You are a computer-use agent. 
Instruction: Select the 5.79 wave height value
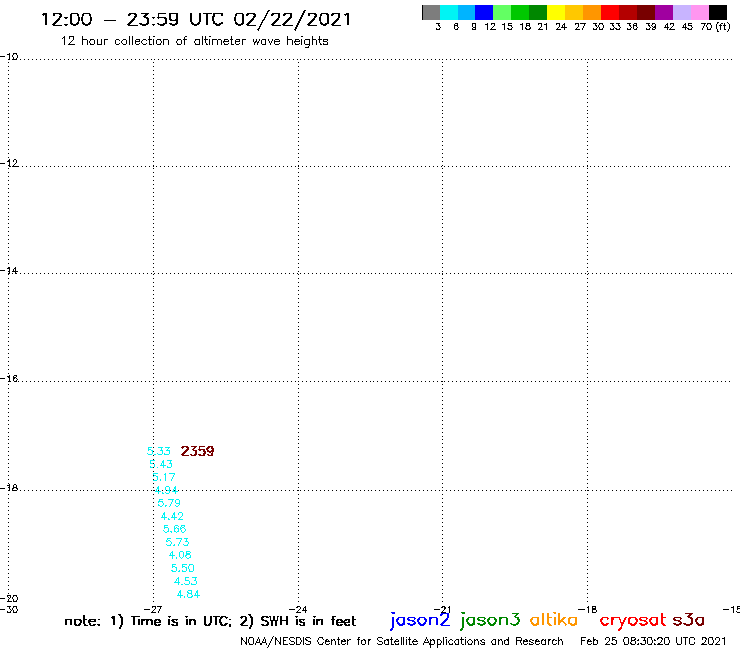click(x=169, y=503)
